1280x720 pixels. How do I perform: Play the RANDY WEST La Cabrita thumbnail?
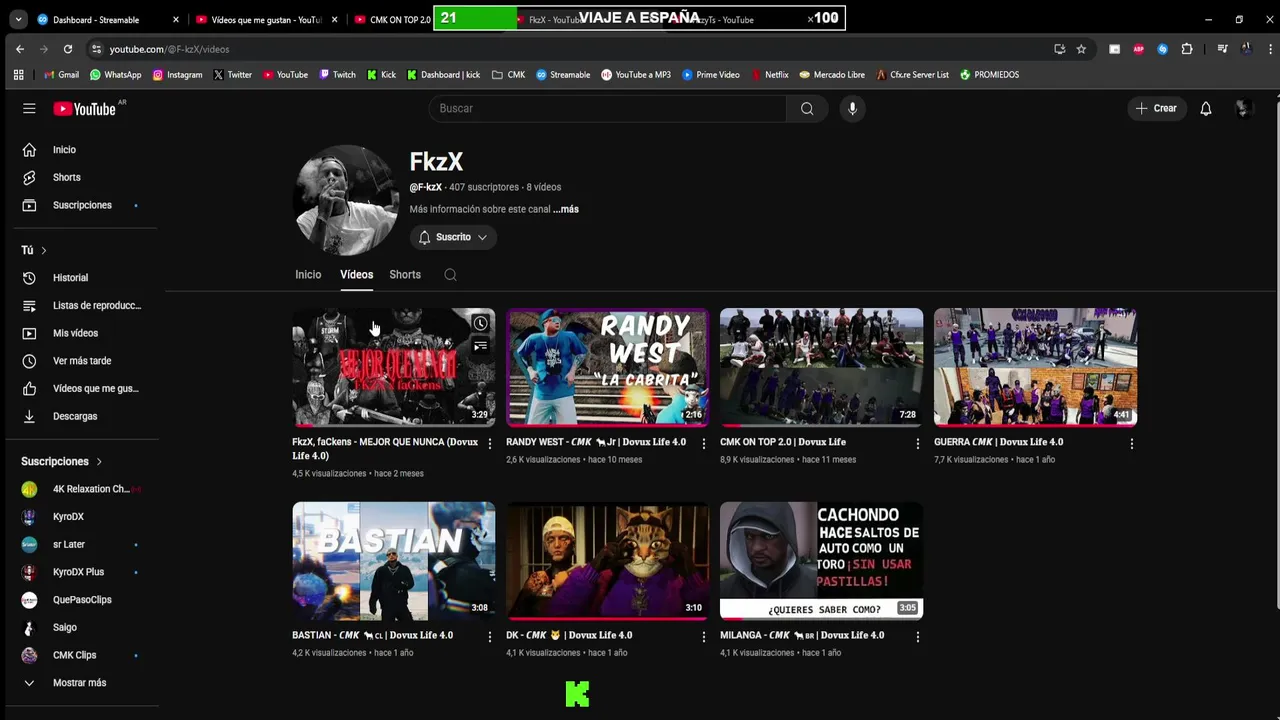pyautogui.click(x=607, y=366)
